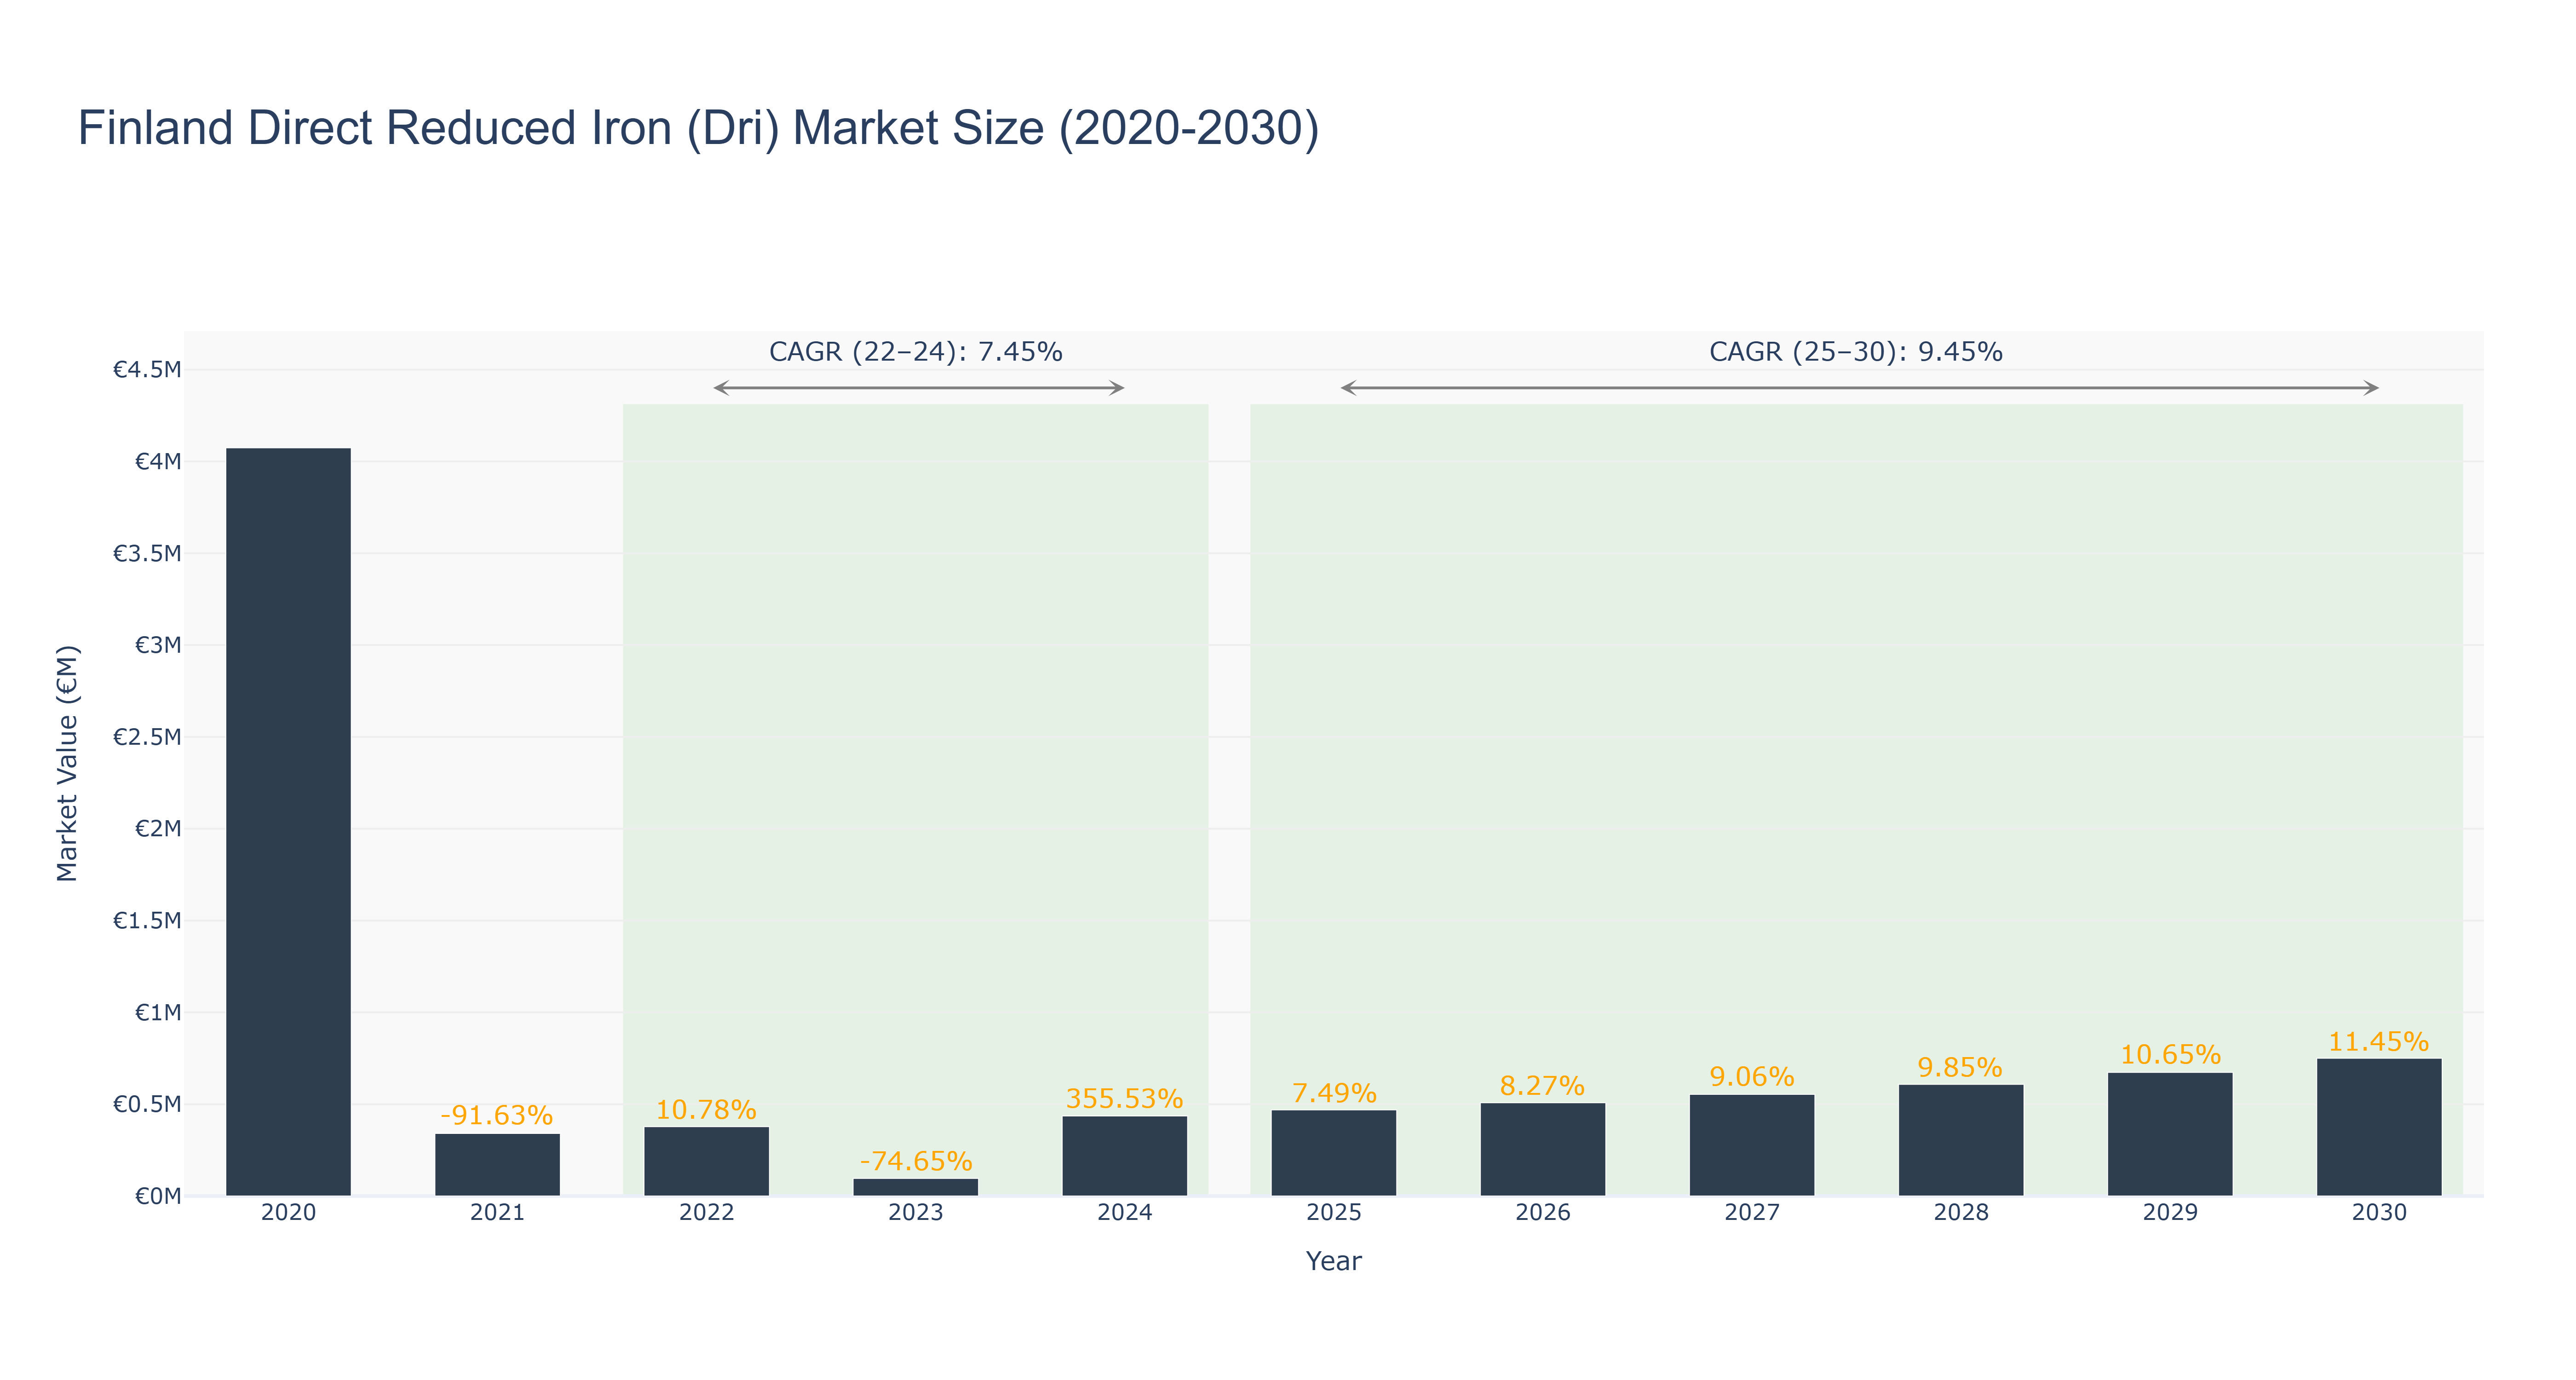Click the 2030 x-axis label
Screen dimensions: 2576x1380
[x=2378, y=1213]
